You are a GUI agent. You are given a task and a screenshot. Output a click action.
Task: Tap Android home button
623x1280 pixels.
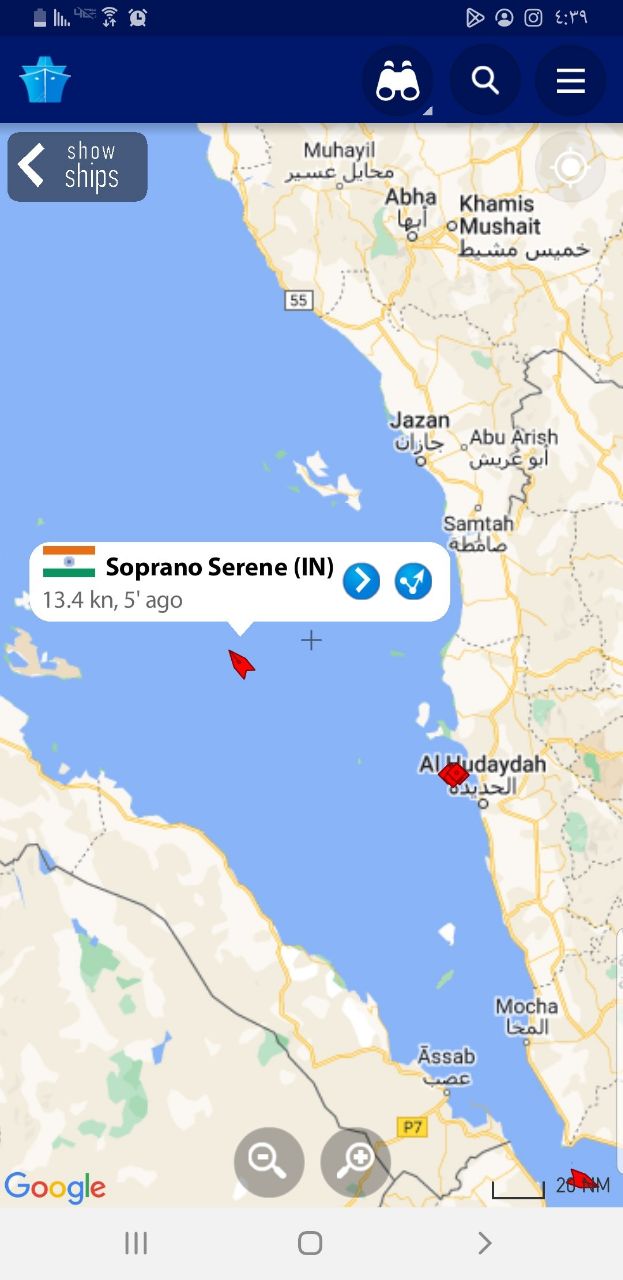tap(310, 1243)
